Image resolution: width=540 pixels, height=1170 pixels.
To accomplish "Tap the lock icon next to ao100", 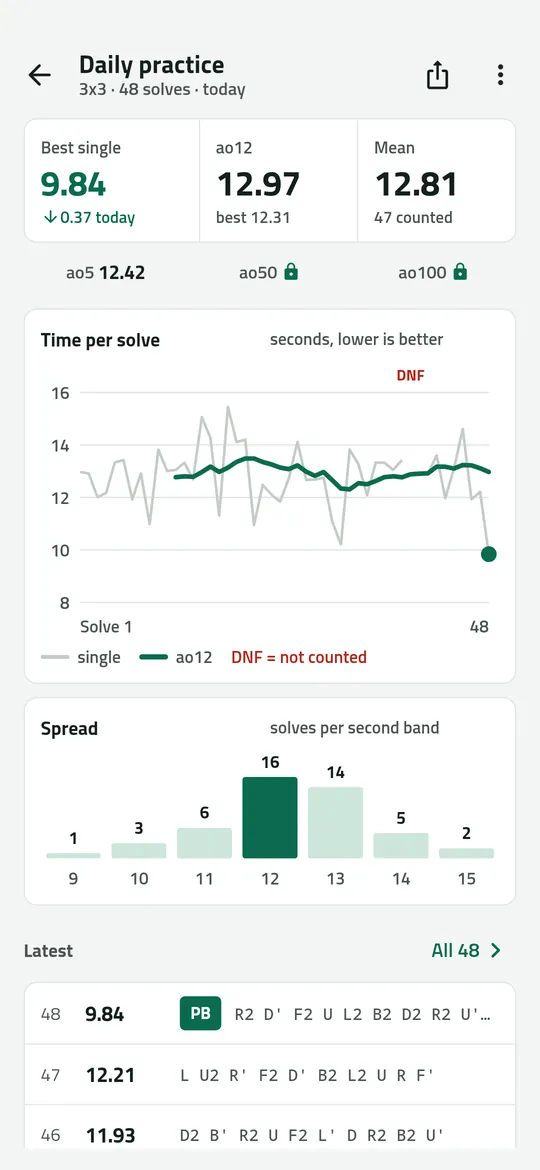I will tap(460, 272).
